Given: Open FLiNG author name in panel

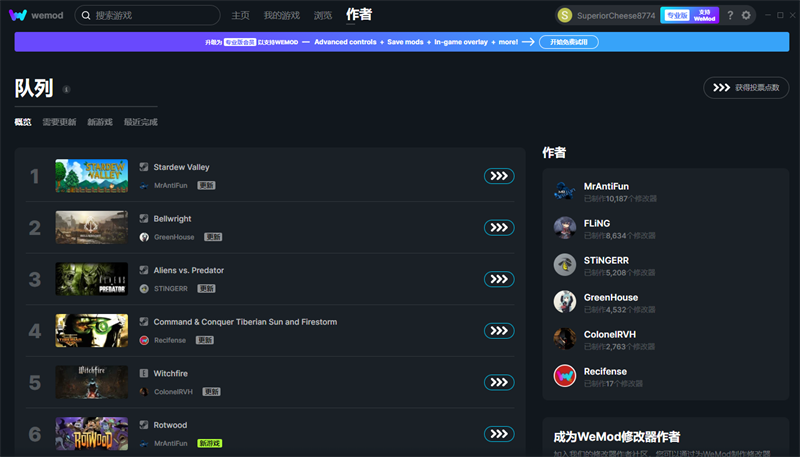Looking at the screenshot, I should tap(597, 223).
